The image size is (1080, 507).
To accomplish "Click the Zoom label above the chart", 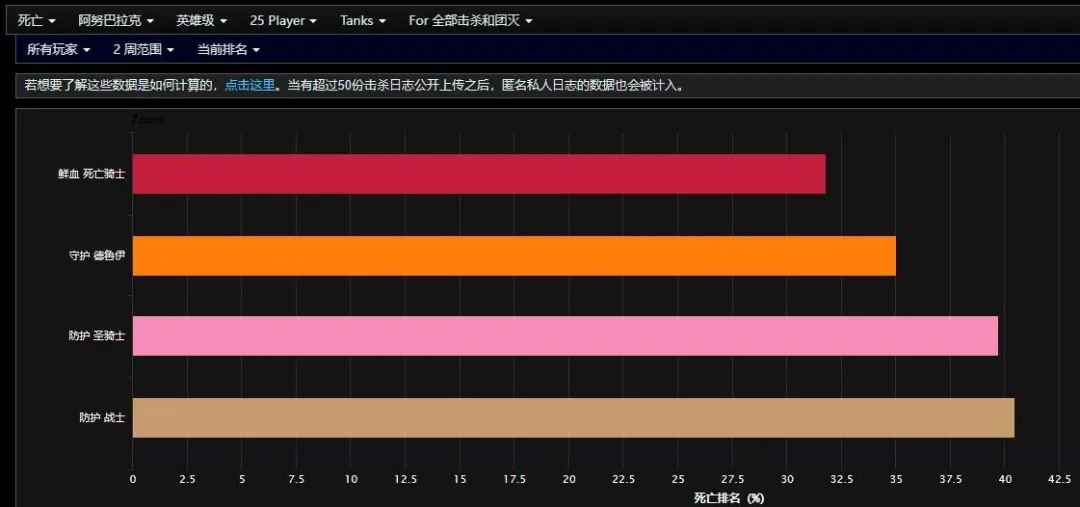I will (x=147, y=120).
